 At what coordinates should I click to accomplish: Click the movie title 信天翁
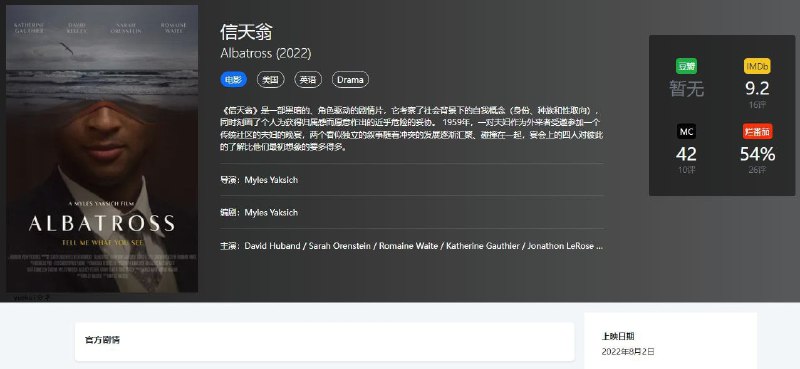coord(246,32)
